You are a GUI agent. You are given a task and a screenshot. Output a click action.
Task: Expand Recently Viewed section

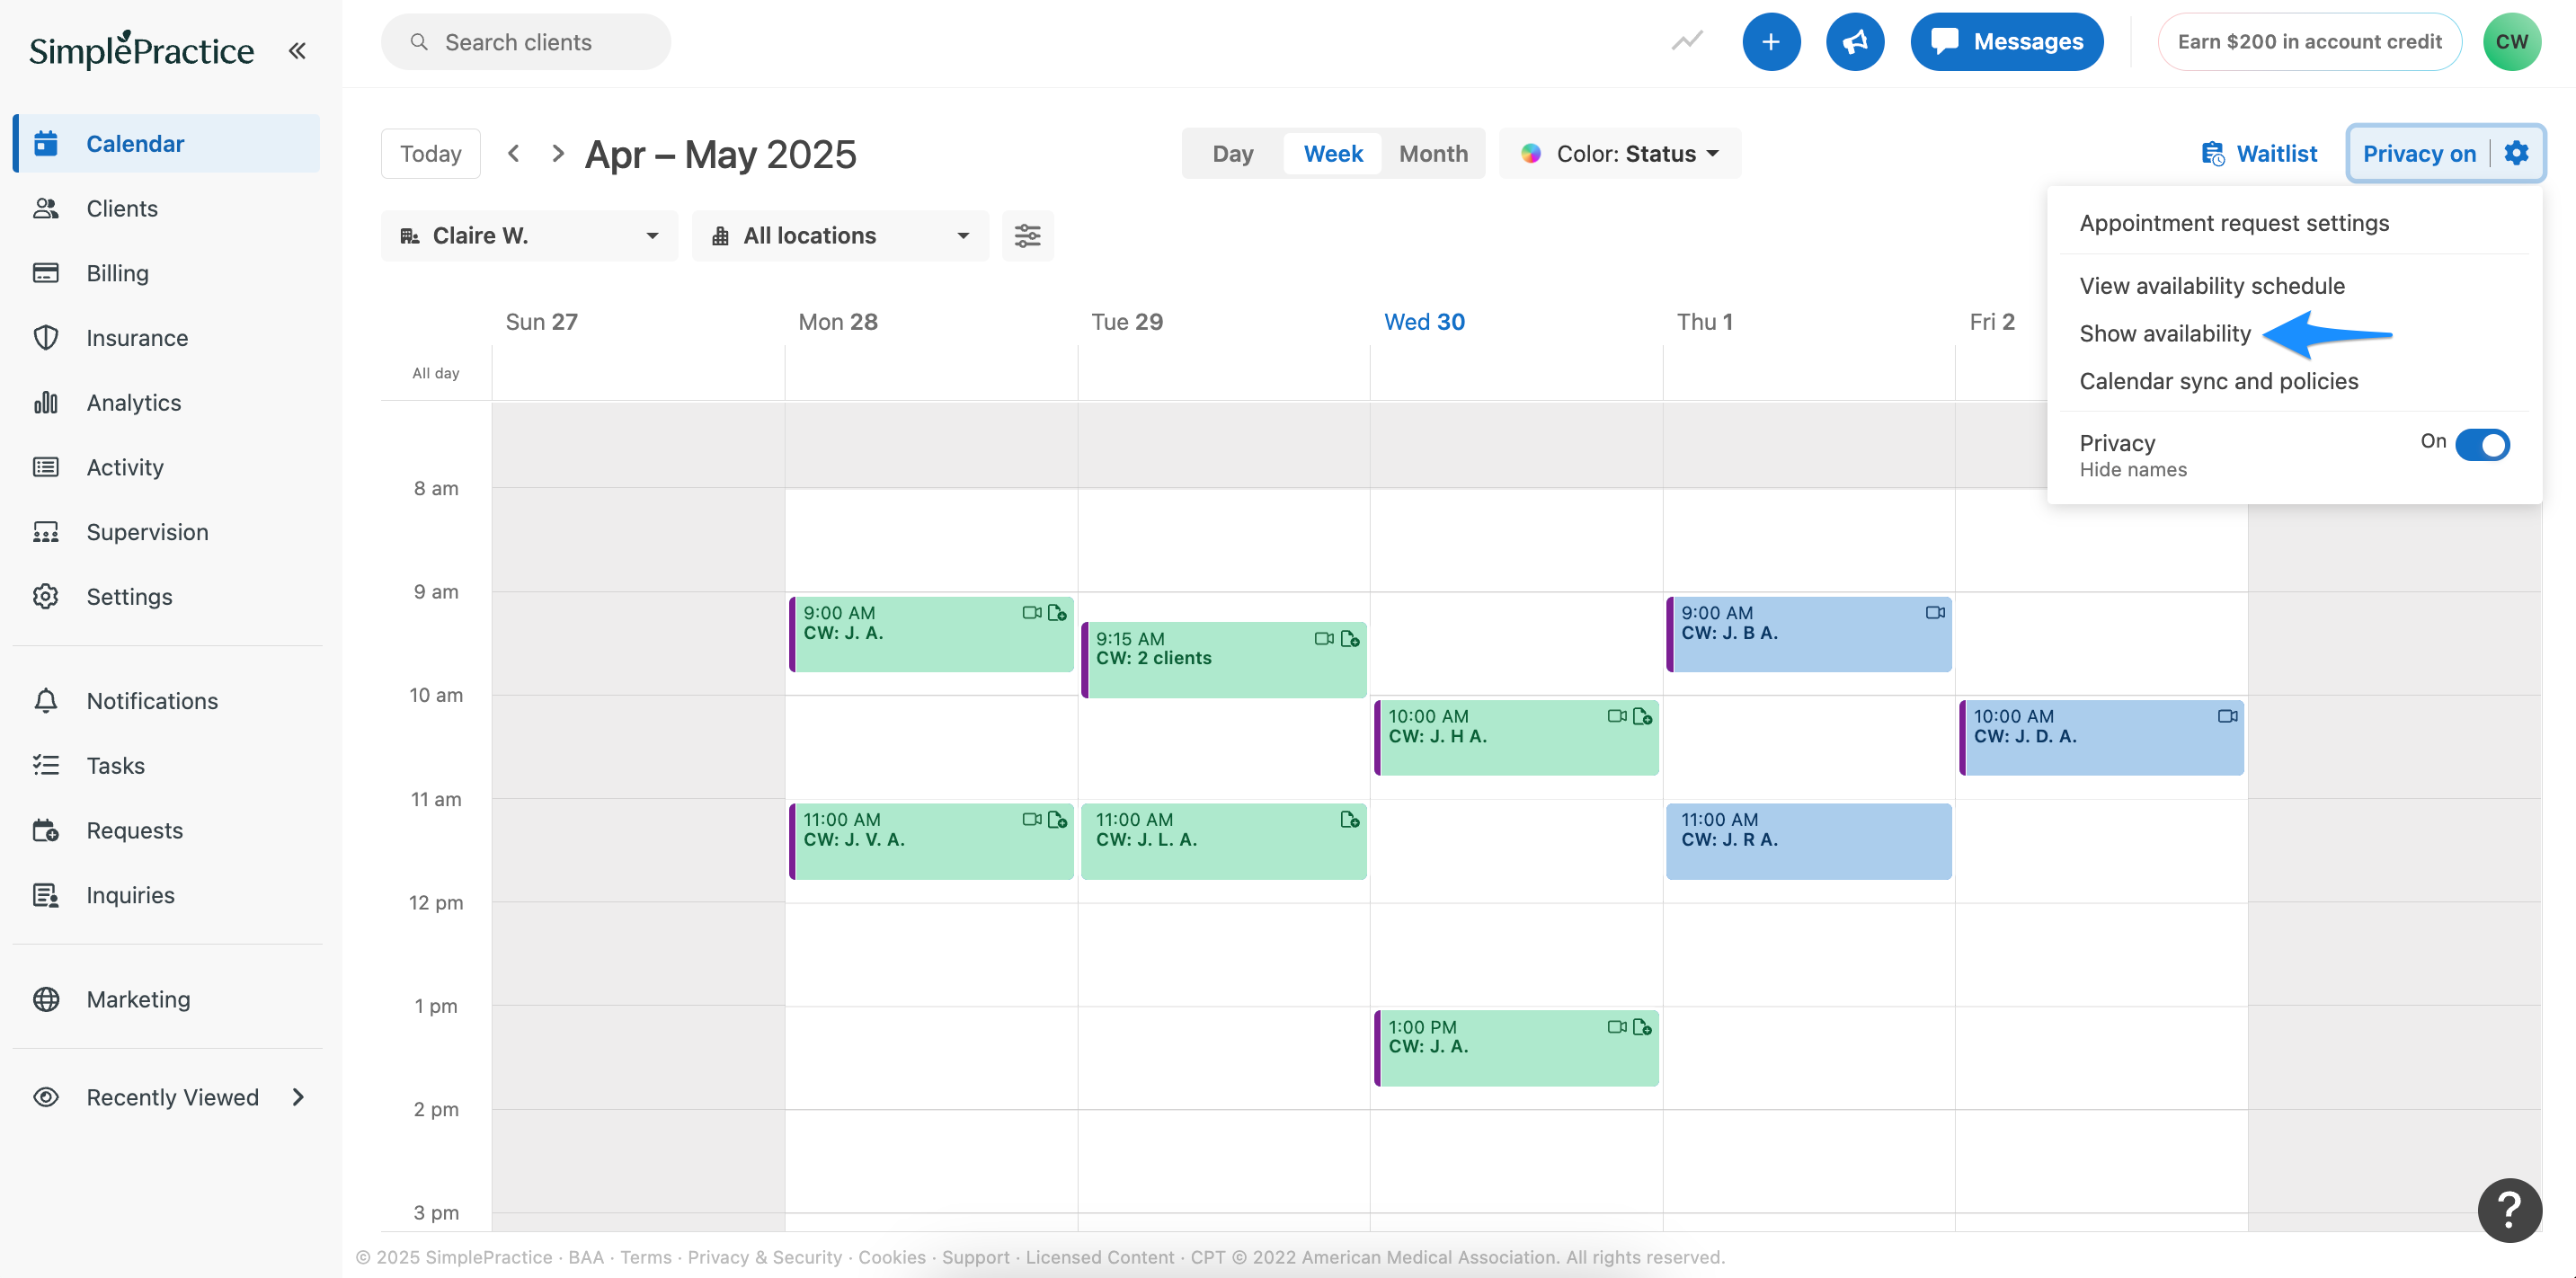pos(171,1097)
